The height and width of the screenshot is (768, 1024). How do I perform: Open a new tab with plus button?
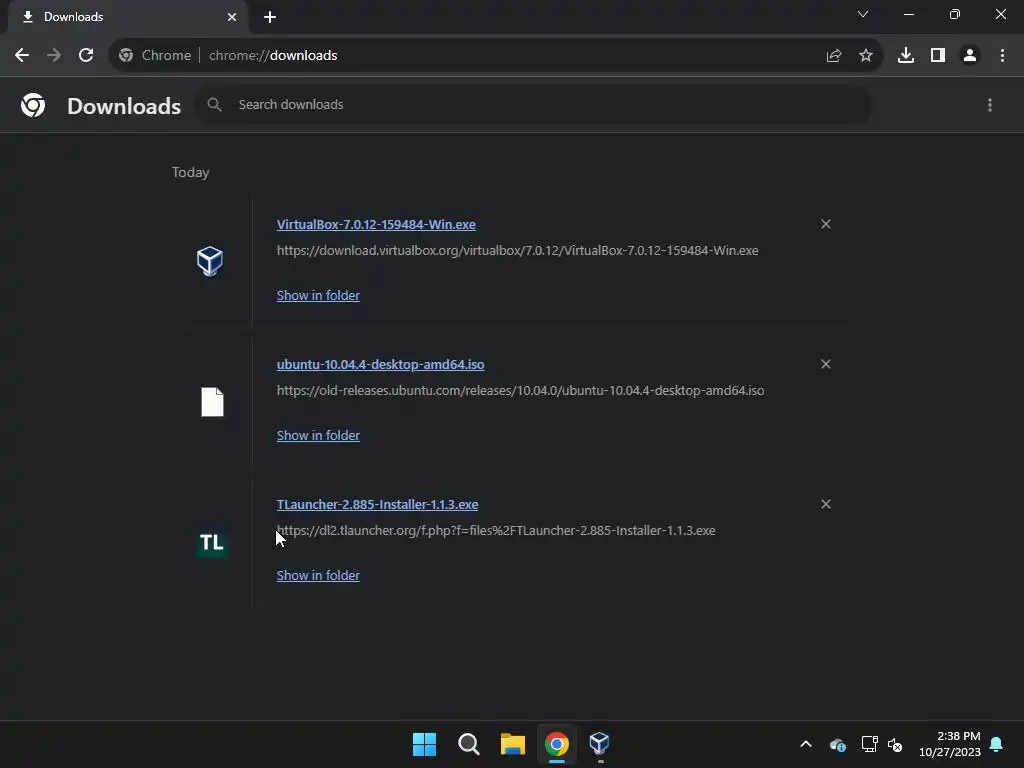click(270, 17)
